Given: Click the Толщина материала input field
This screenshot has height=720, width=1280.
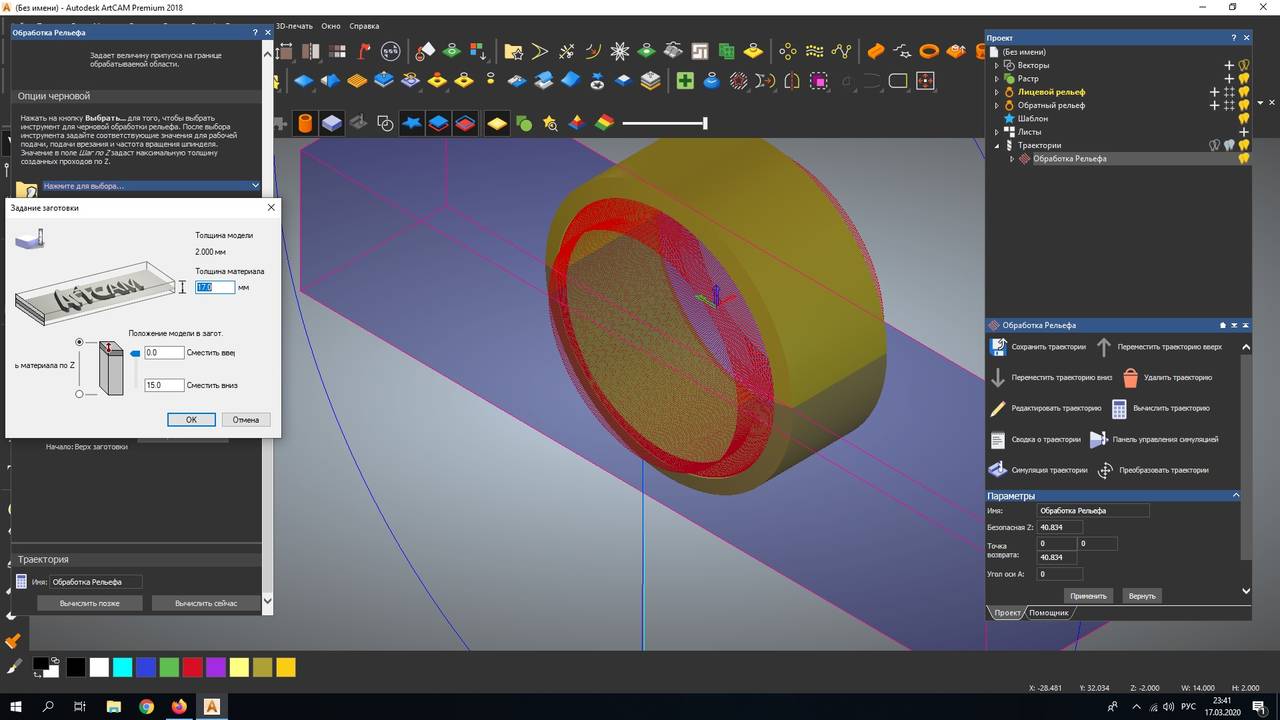Looking at the screenshot, I should click(215, 287).
